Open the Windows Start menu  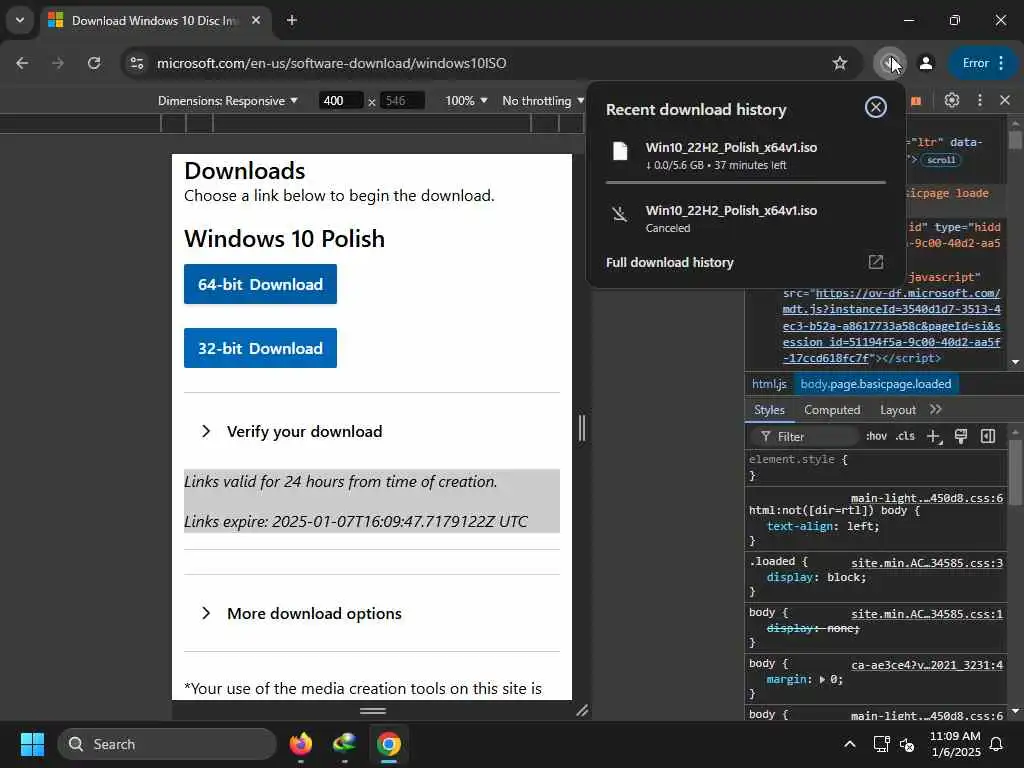[32, 744]
